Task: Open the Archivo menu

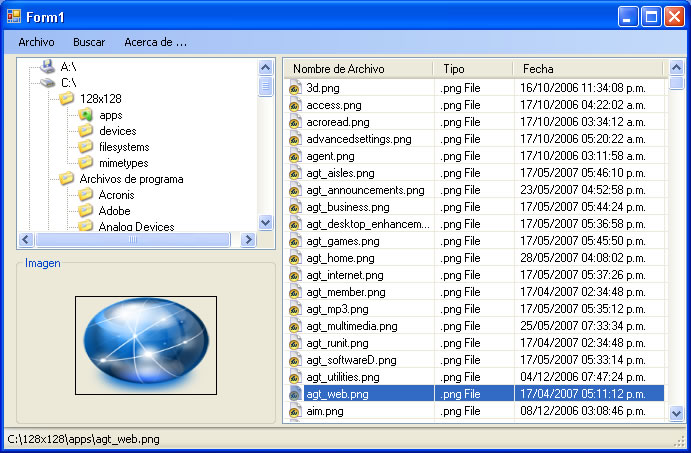Action: click(36, 42)
